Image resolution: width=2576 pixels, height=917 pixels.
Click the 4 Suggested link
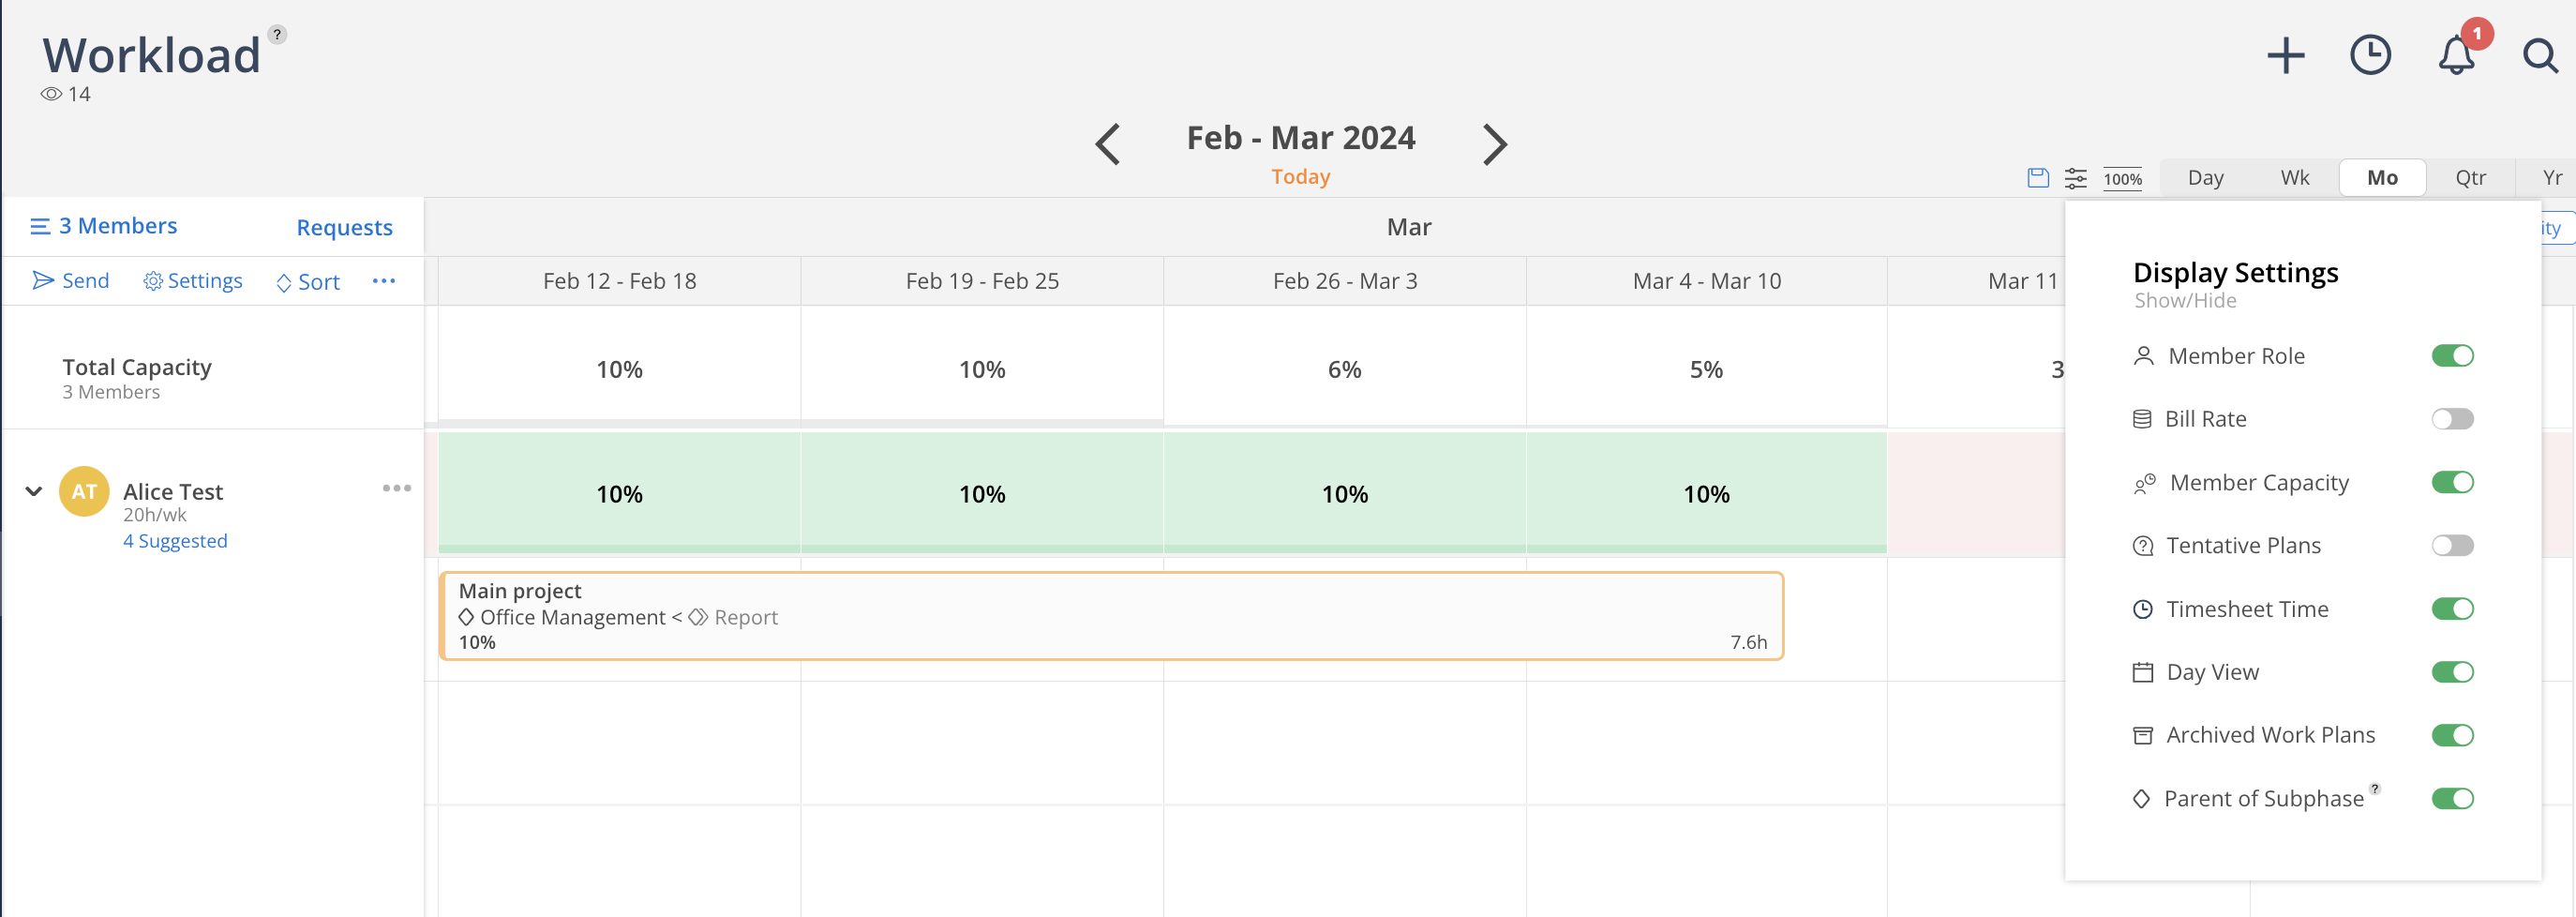point(175,540)
